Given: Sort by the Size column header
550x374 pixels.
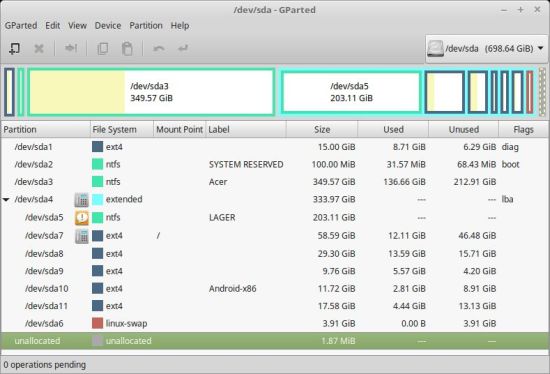Looking at the screenshot, I should [x=322, y=129].
